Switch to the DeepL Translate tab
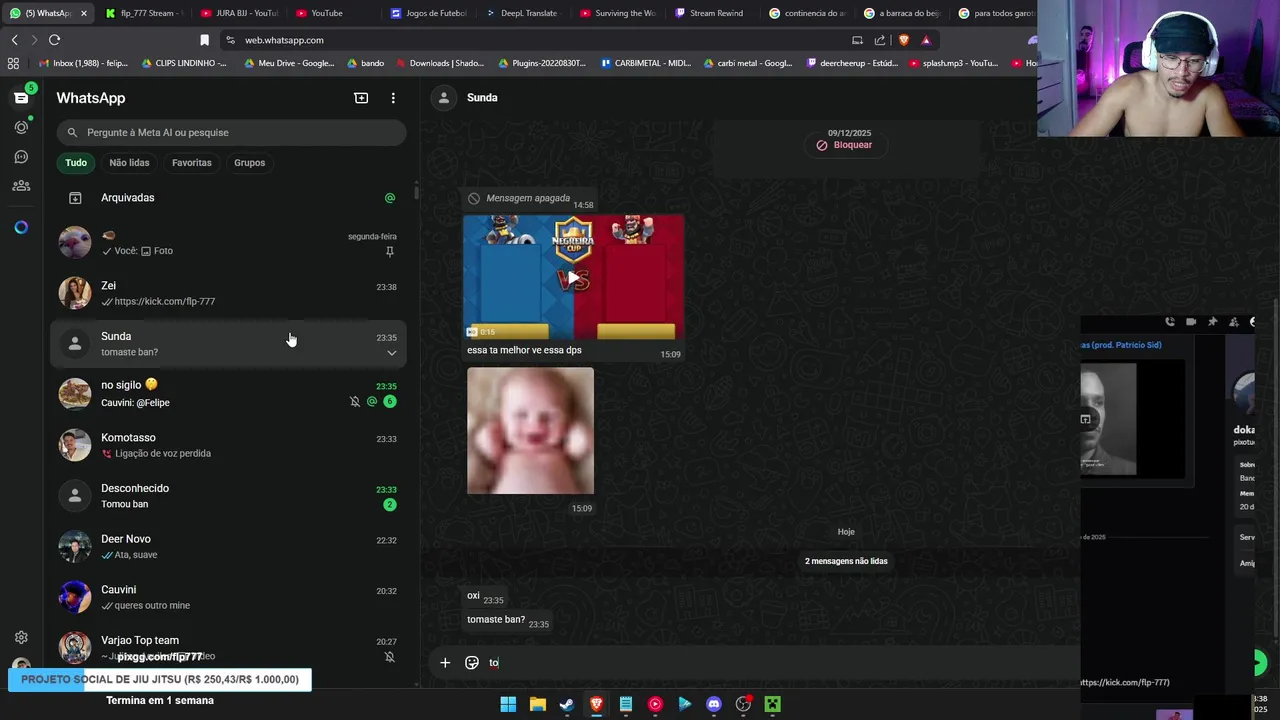Screen dimensions: 1280x720 pyautogui.click(x=522, y=13)
